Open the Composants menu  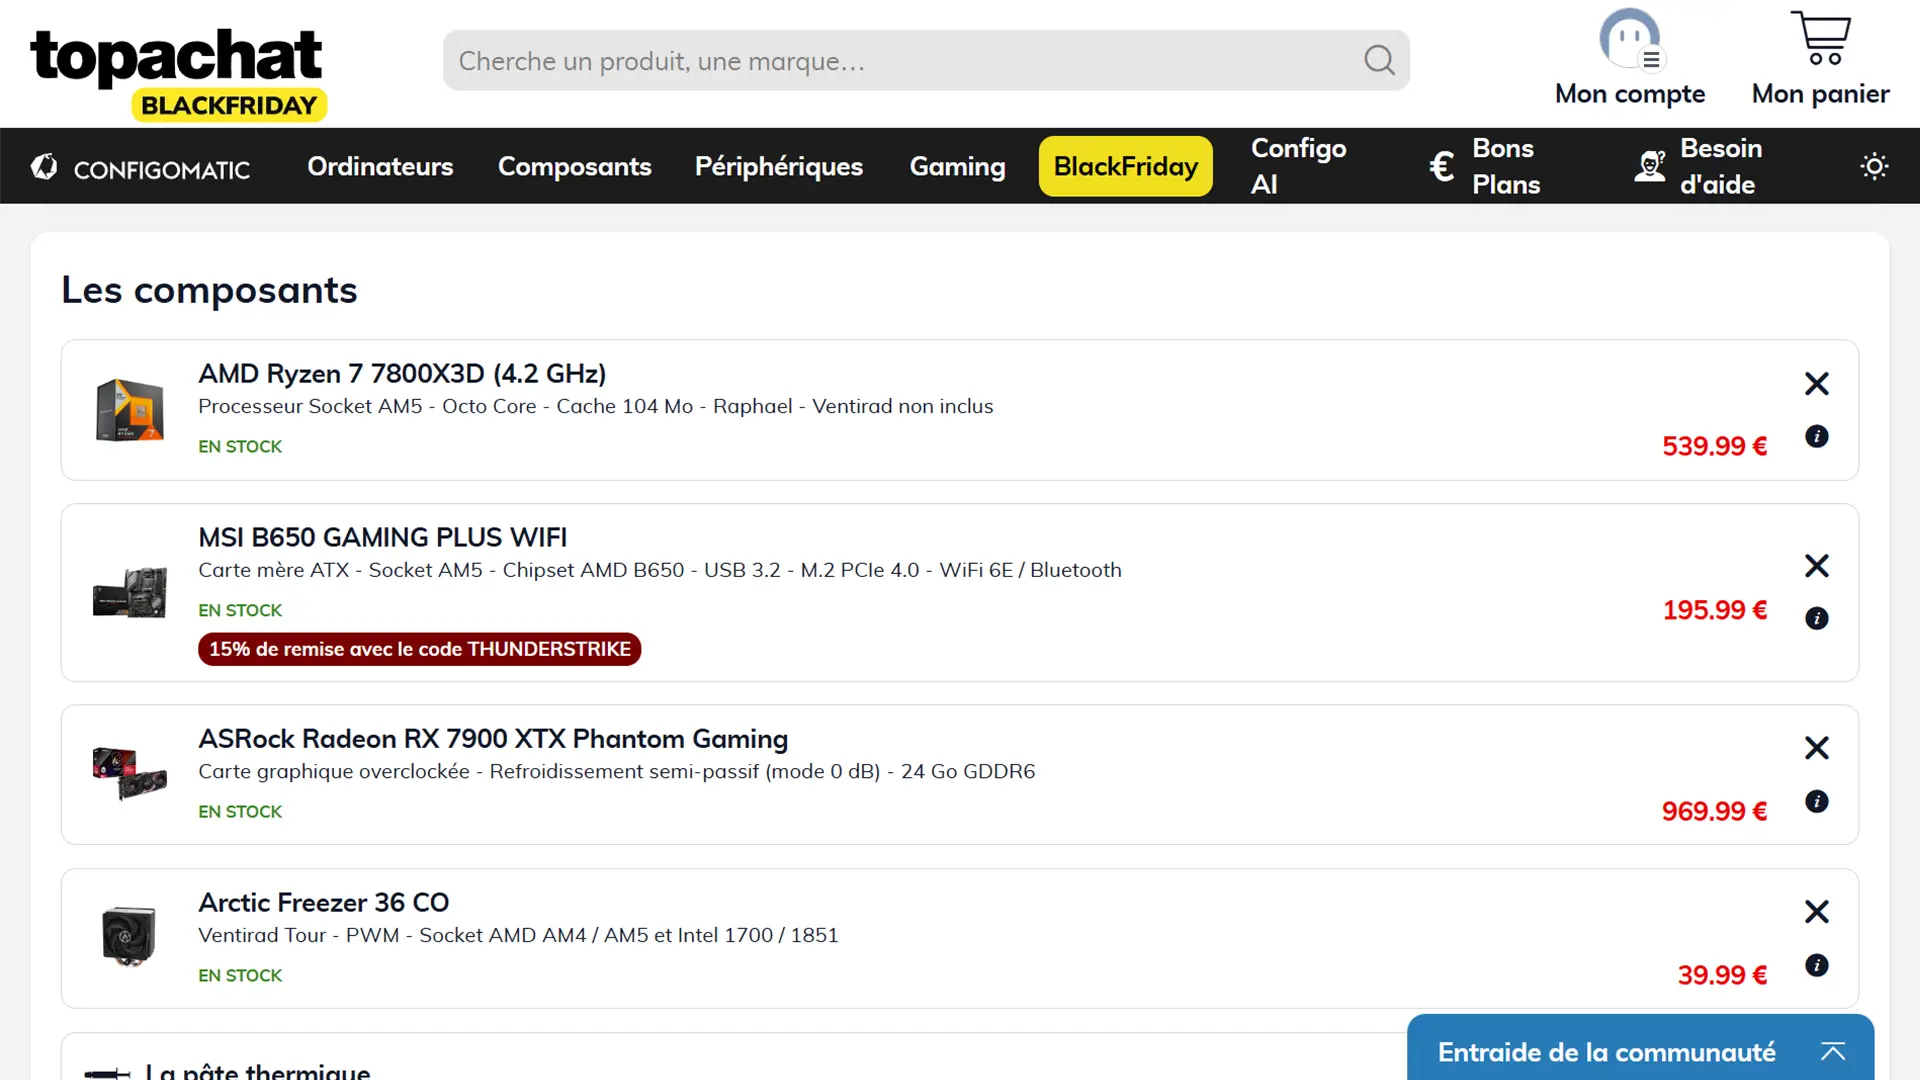(x=575, y=166)
